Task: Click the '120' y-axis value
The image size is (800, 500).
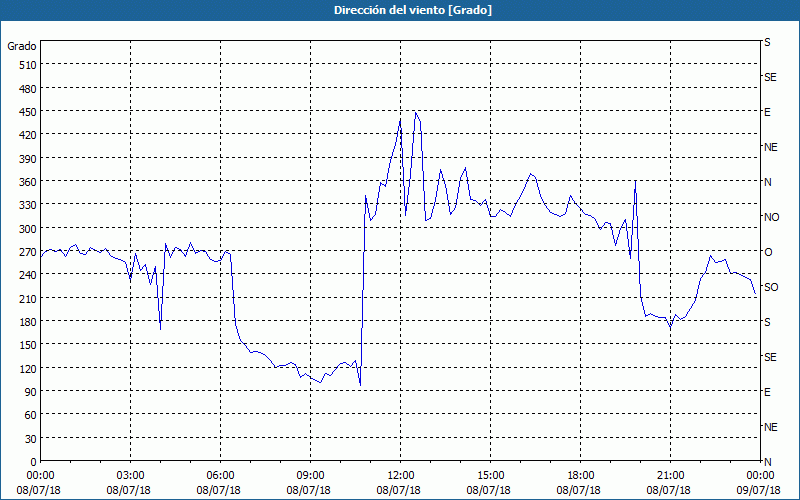Action: (28, 368)
